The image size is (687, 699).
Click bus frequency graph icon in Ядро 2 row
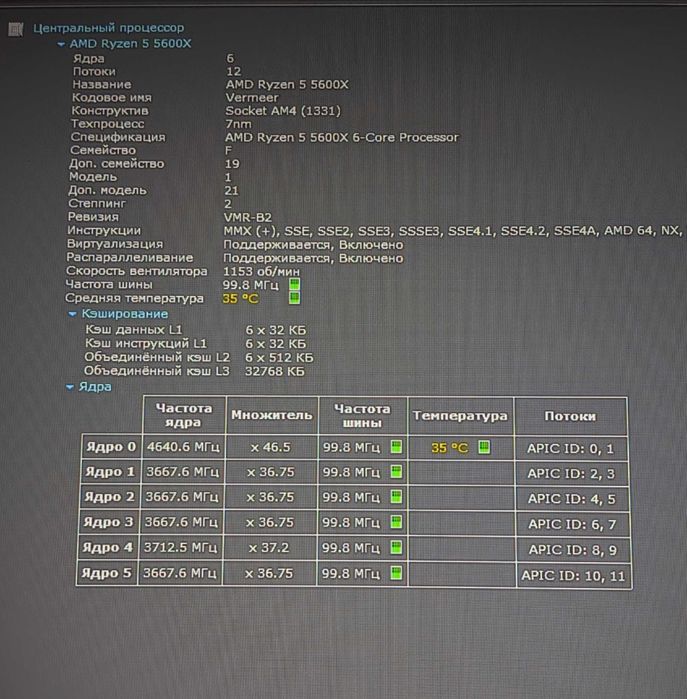point(396,497)
